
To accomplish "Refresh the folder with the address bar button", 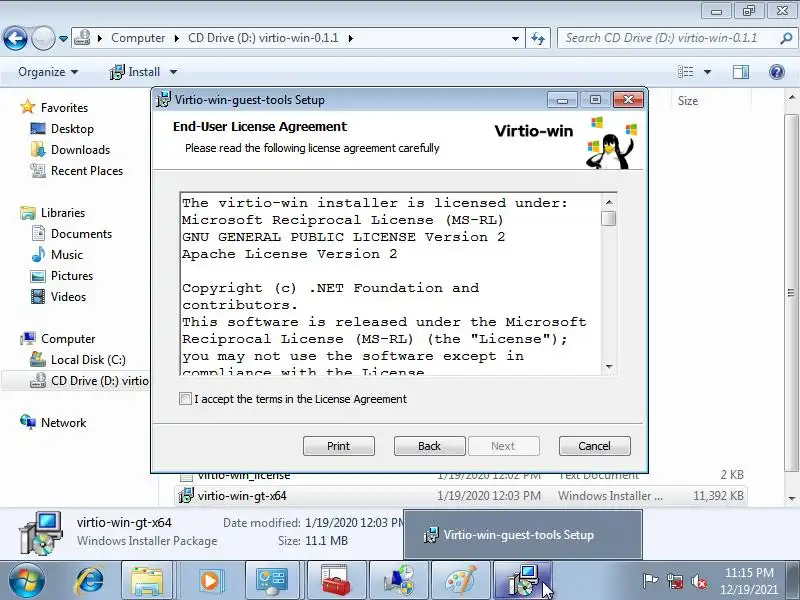I will (538, 38).
